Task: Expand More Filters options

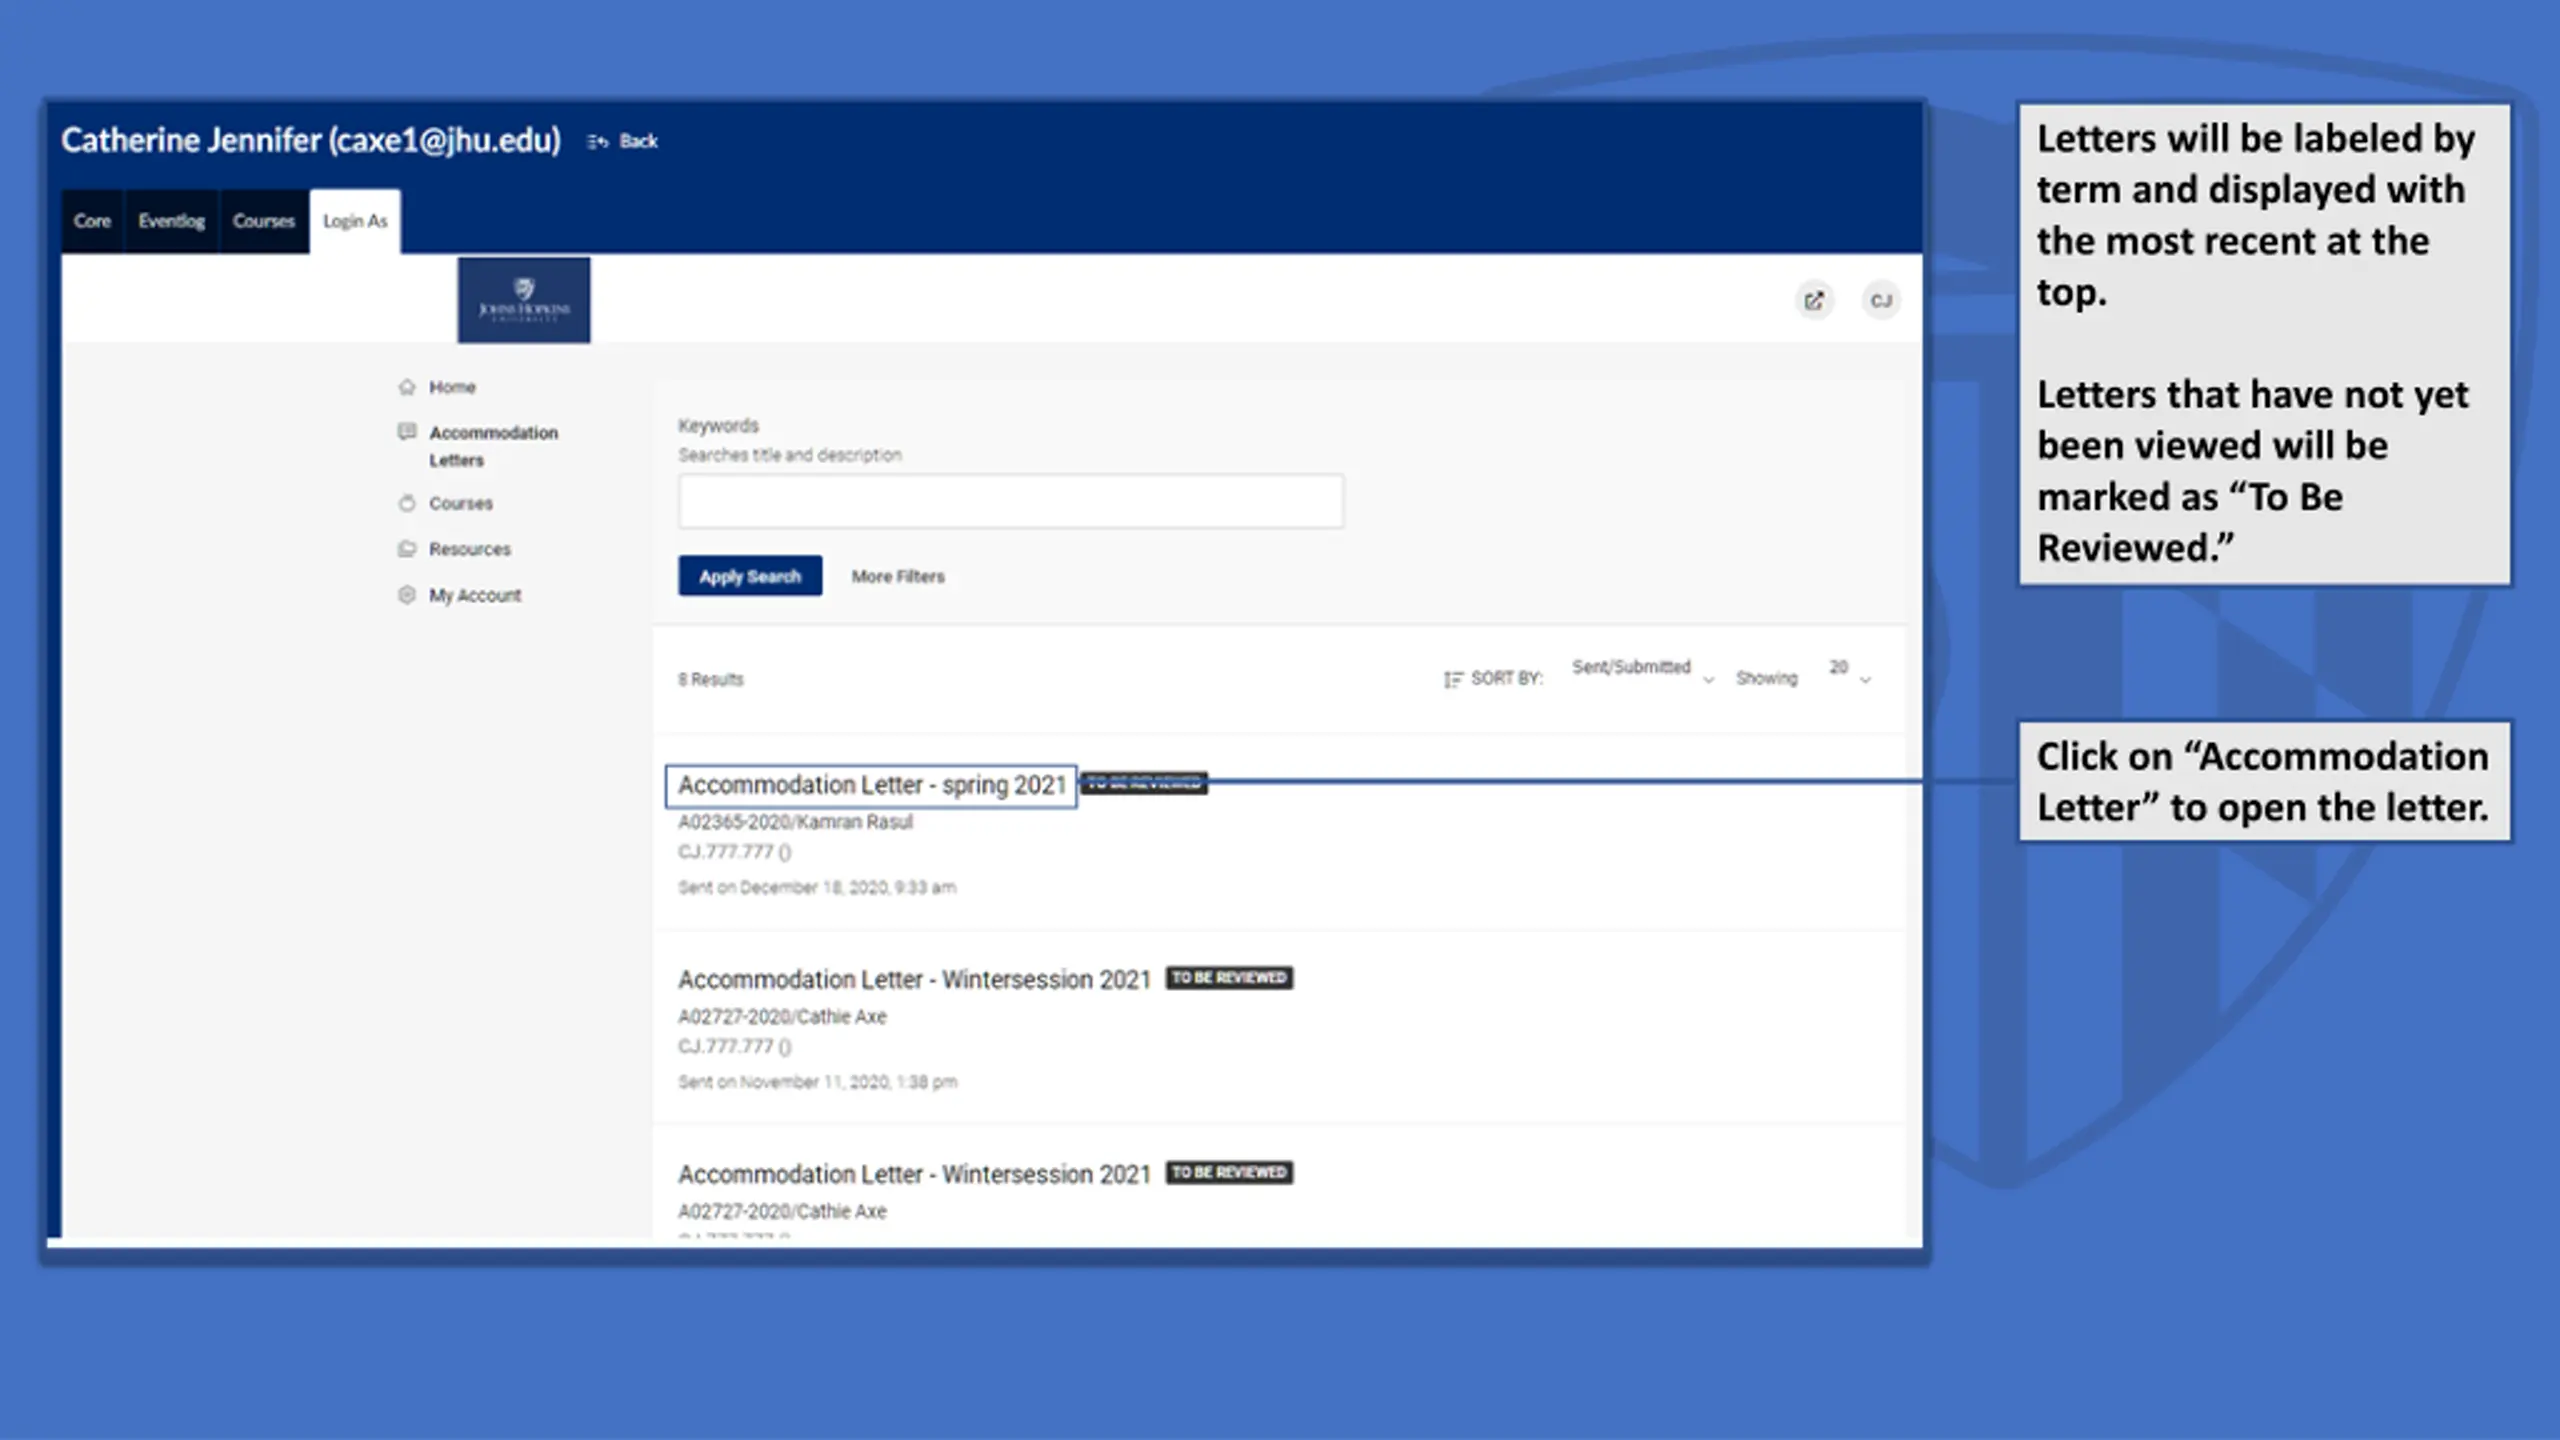Action: (898, 577)
